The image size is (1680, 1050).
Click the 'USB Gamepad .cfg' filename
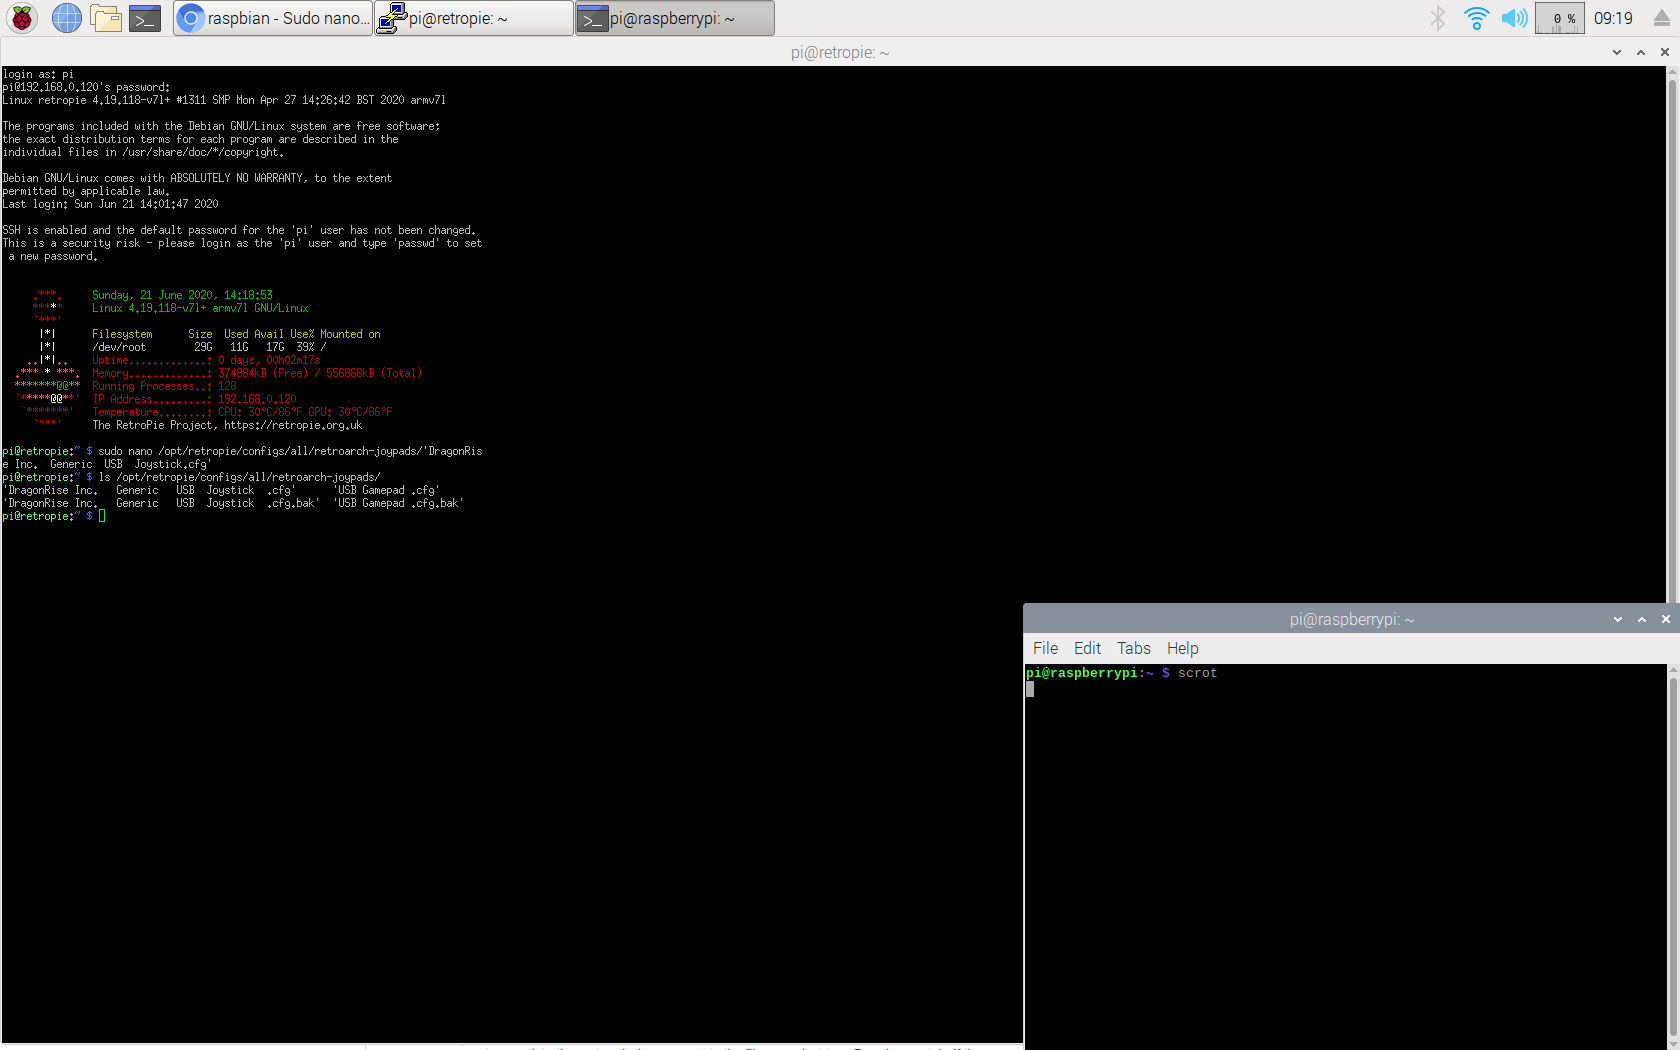(x=387, y=490)
